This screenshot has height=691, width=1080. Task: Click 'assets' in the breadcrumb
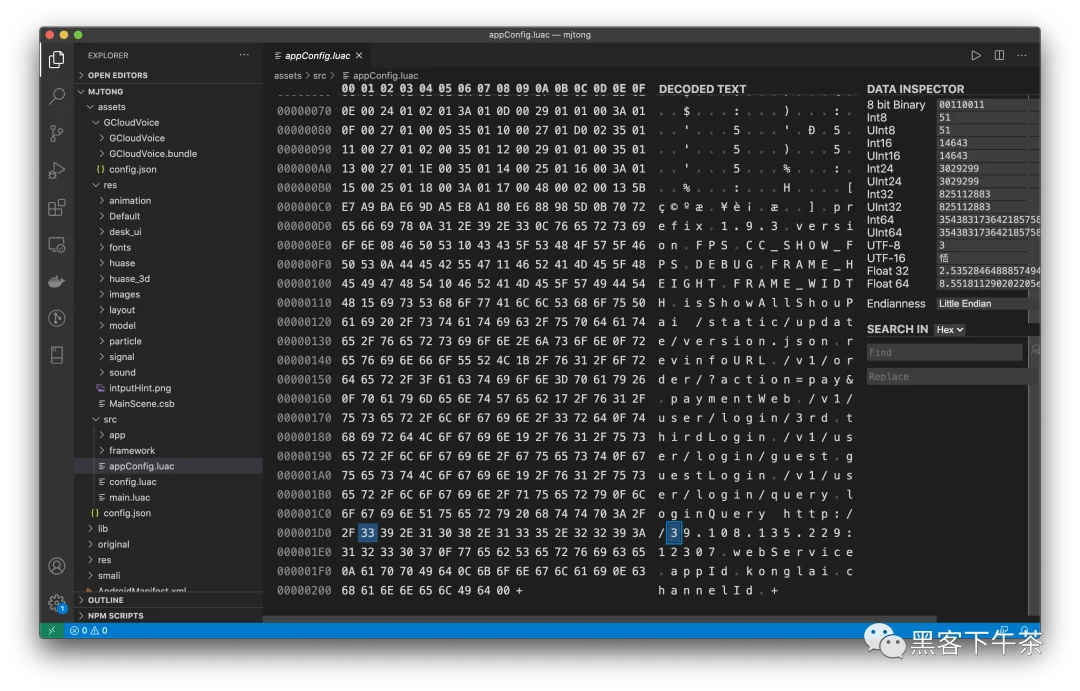287,76
